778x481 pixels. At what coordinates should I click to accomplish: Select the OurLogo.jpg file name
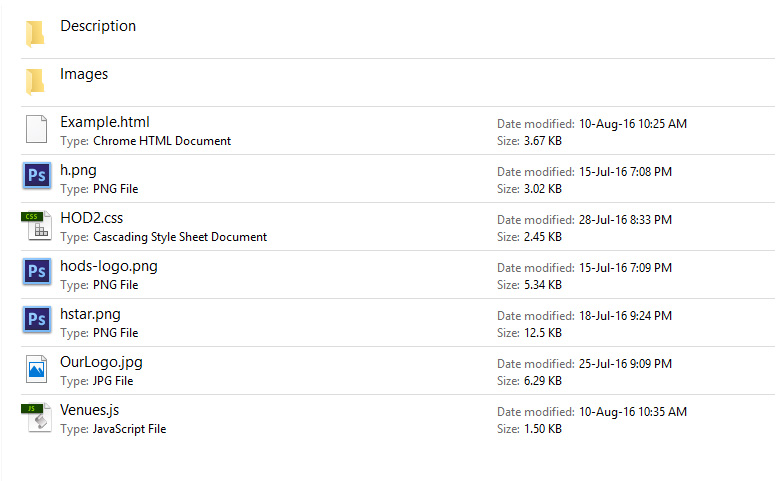[x=101, y=362]
